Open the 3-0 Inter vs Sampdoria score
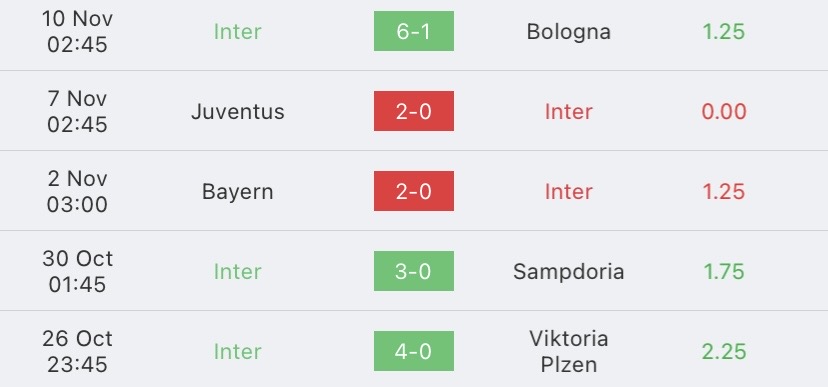Screen dimensions: 828x387 click(x=413, y=271)
